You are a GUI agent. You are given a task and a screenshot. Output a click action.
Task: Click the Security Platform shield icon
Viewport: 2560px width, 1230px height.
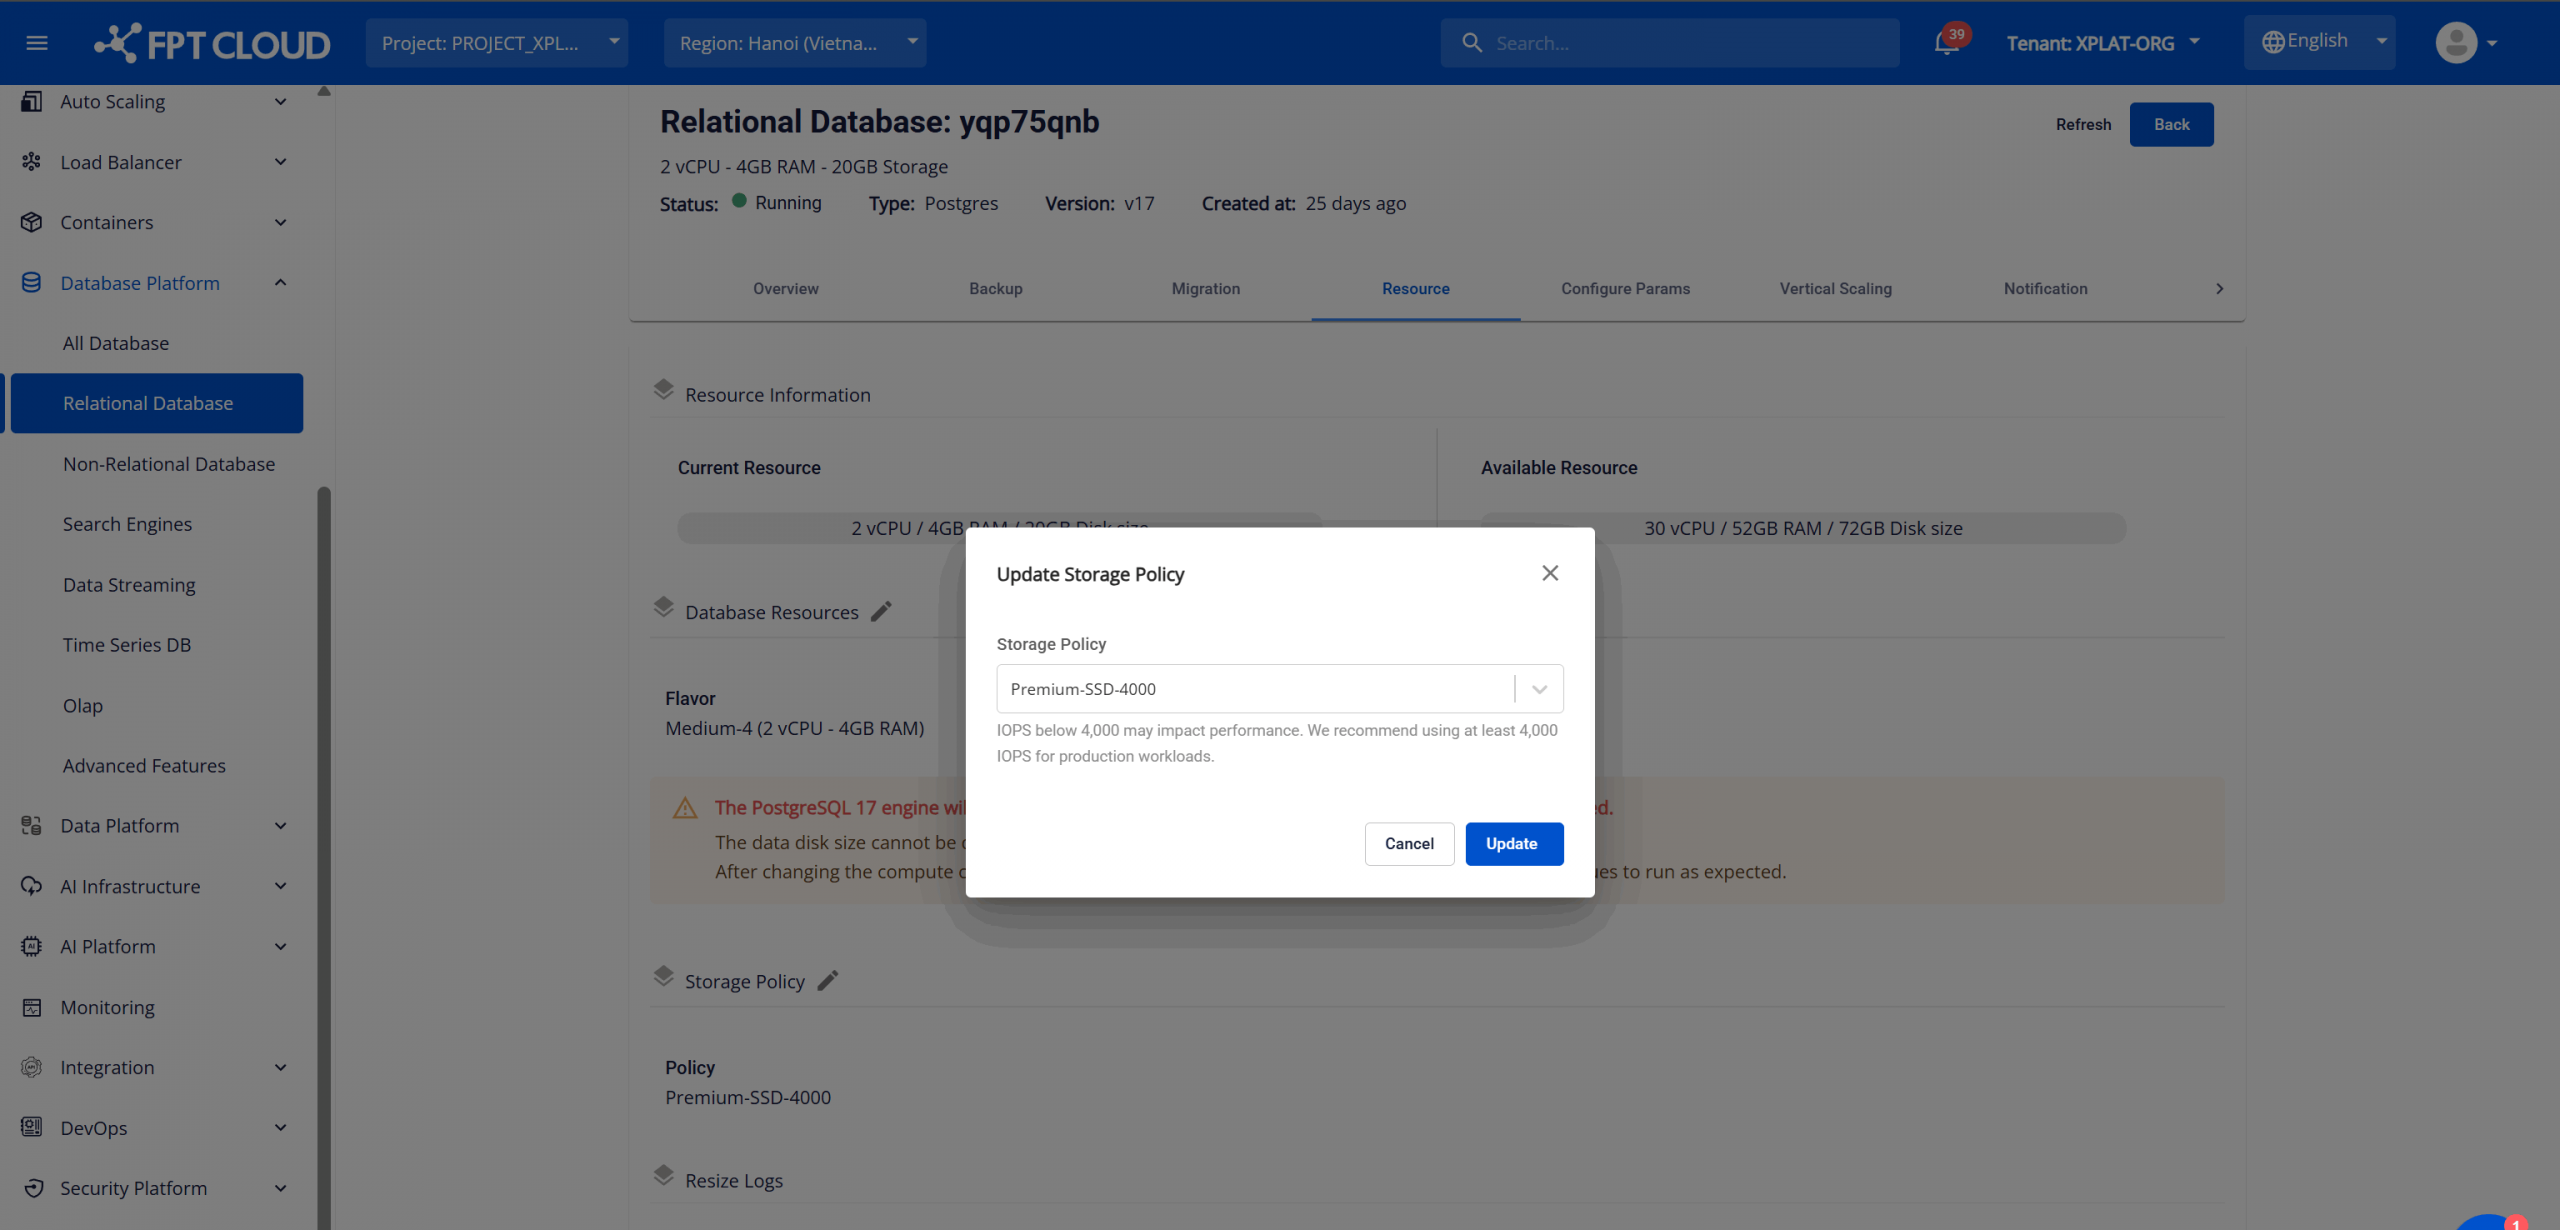pyautogui.click(x=32, y=1188)
